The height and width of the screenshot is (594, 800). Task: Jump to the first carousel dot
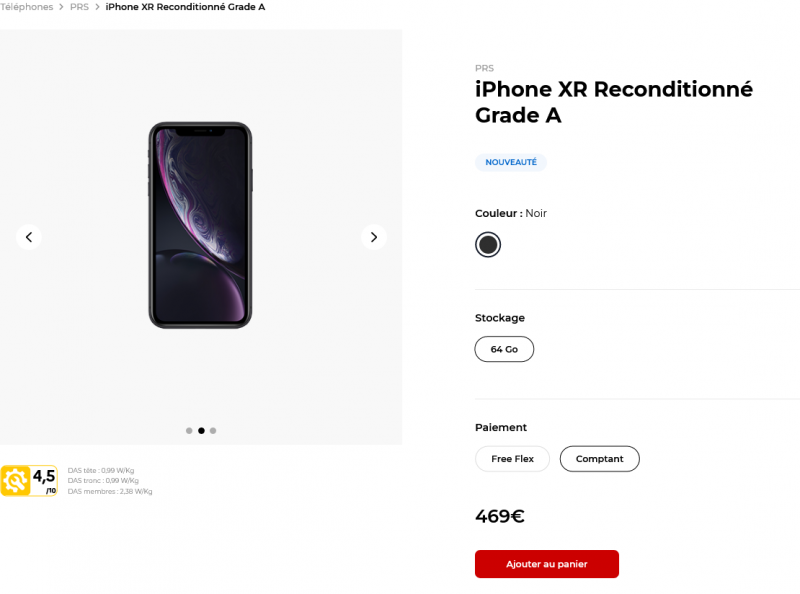coord(189,431)
